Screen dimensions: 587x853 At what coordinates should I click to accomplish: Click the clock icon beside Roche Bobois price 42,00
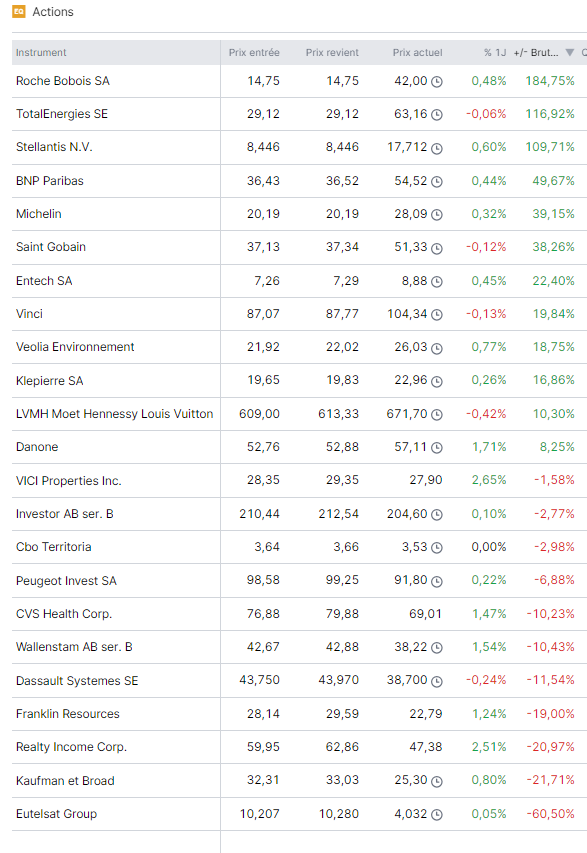point(436,82)
